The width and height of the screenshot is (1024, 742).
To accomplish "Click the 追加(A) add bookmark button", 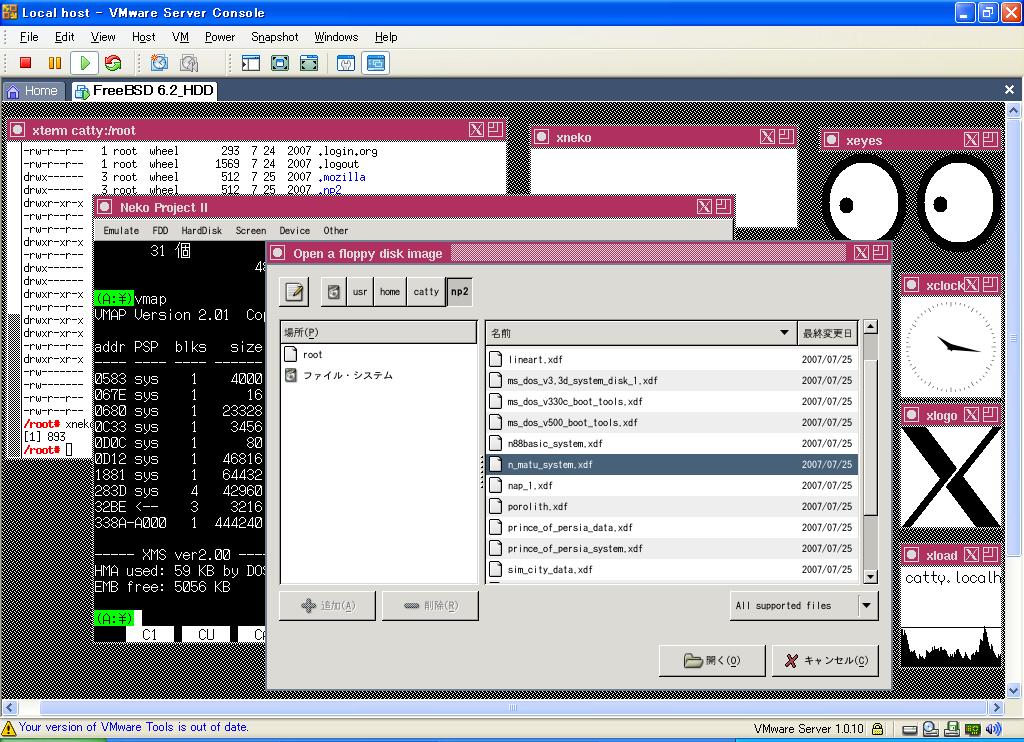I will pos(327,605).
